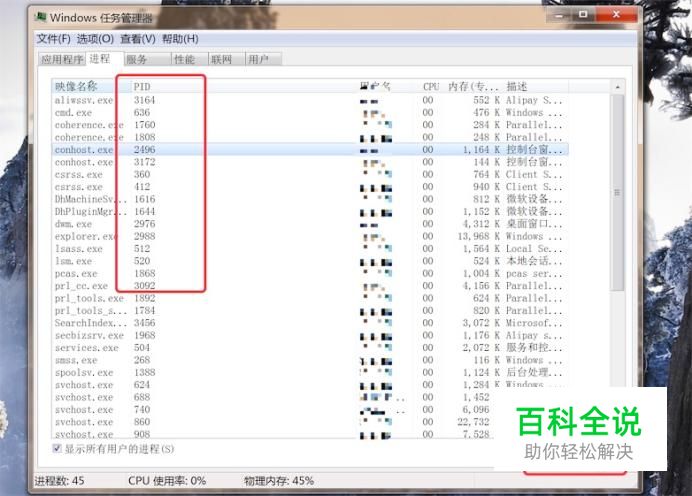Sort by the PID column header
The width and height of the screenshot is (692, 496).
[x=243, y=86]
